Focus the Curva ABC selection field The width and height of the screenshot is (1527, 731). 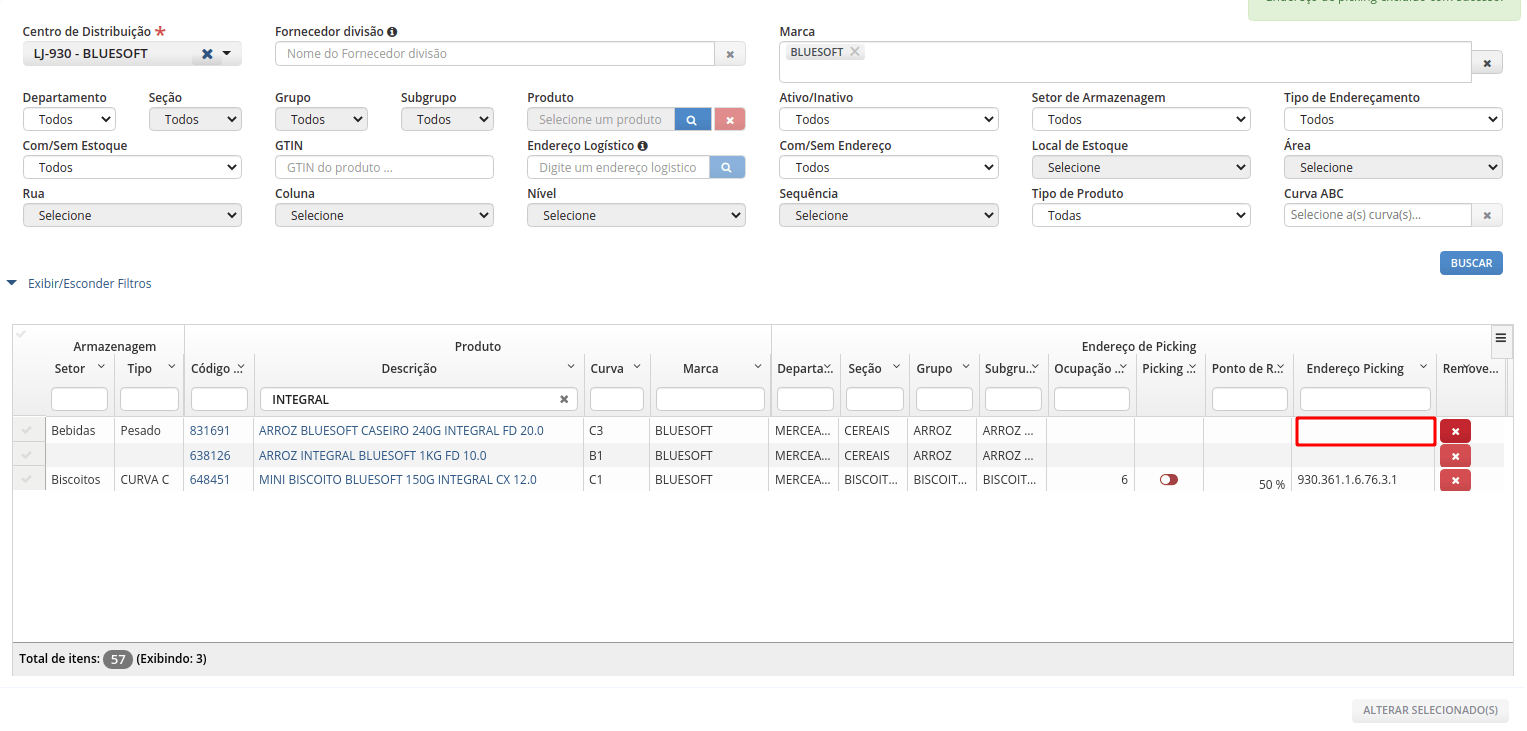(1378, 216)
